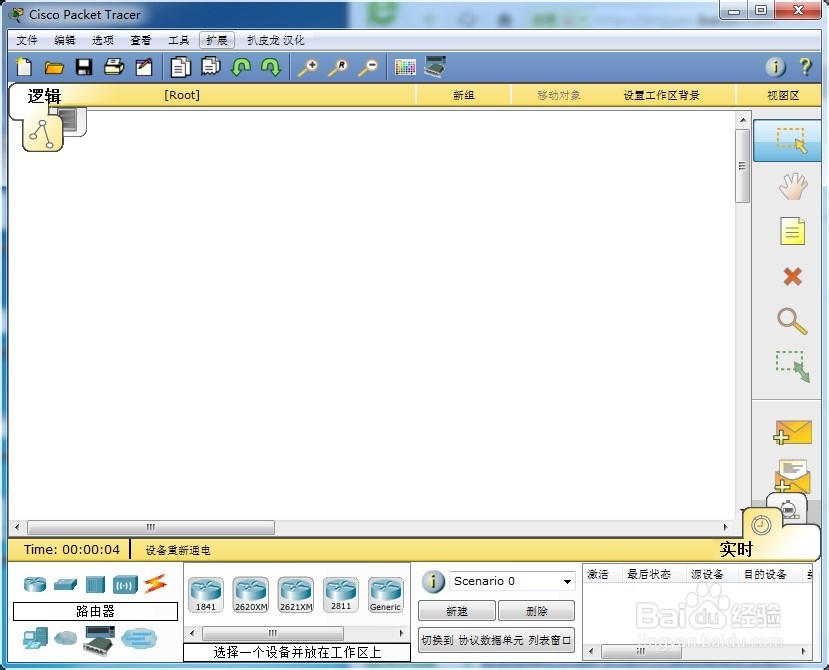829x670 pixels.
Task: Choose the Resize Shape tool
Action: pyautogui.click(x=793, y=366)
